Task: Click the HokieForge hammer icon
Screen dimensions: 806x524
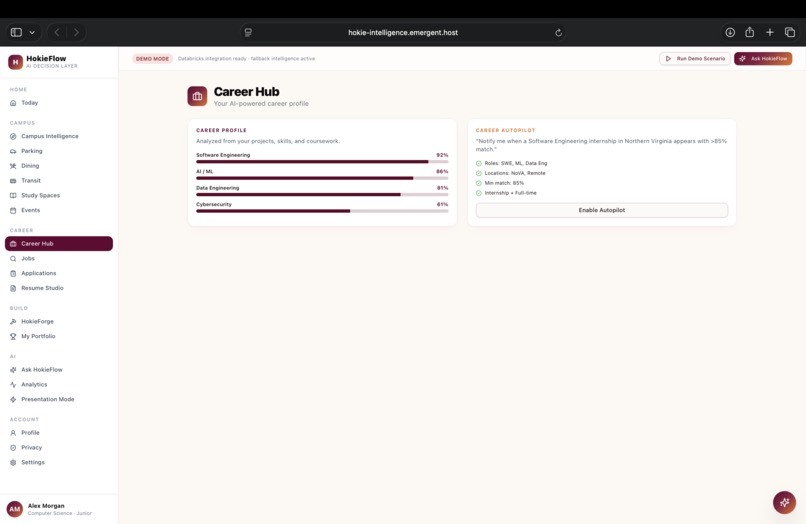Action: pyautogui.click(x=13, y=321)
